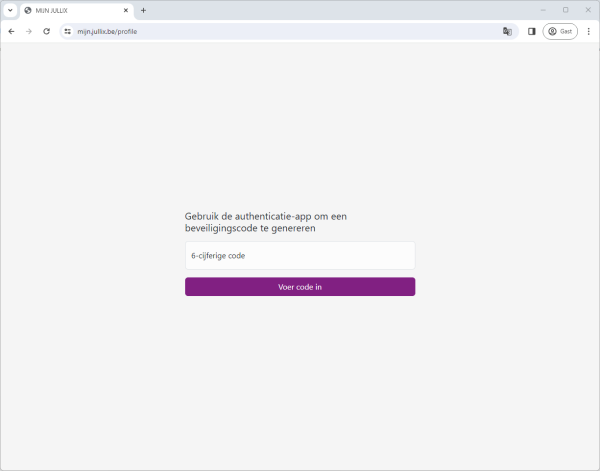Open Chrome's three-dot menu
The image size is (600, 471).
[x=588, y=31]
